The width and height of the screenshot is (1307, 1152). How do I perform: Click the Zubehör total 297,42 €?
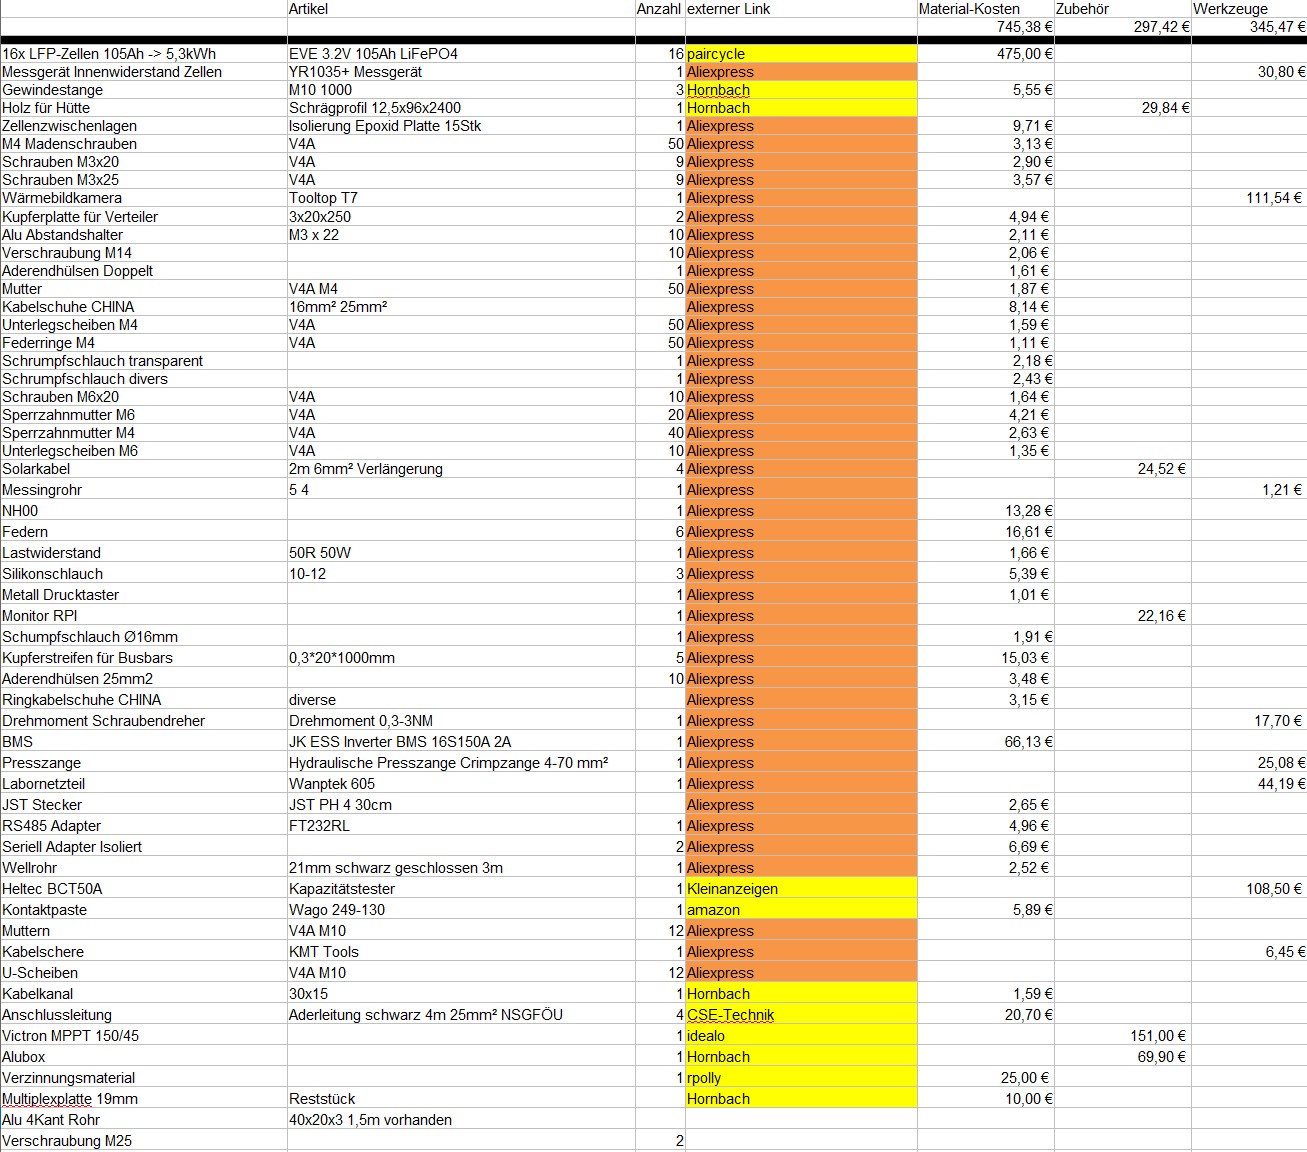(x=1123, y=27)
